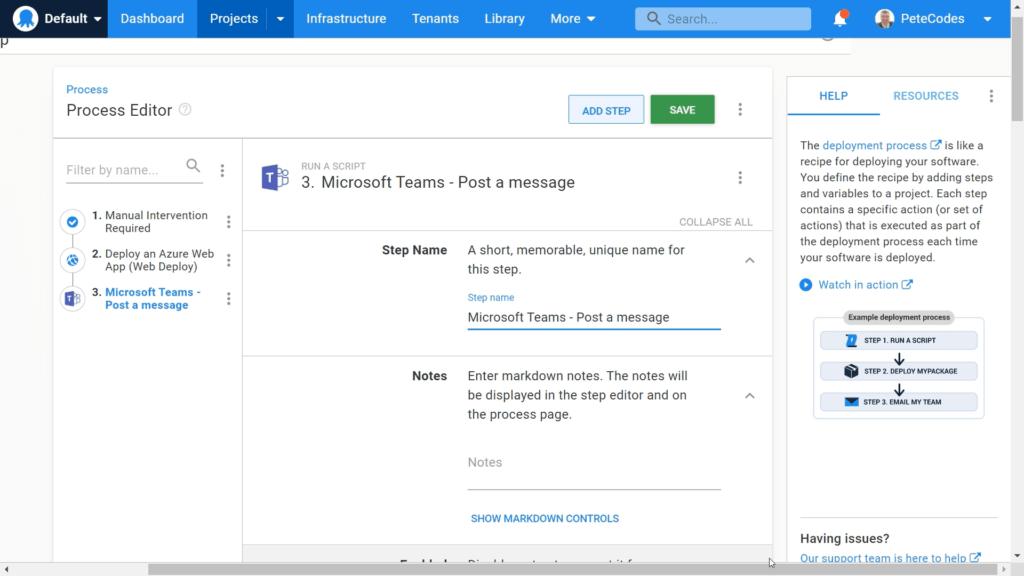Expand the More menu dropdown

click(x=573, y=18)
